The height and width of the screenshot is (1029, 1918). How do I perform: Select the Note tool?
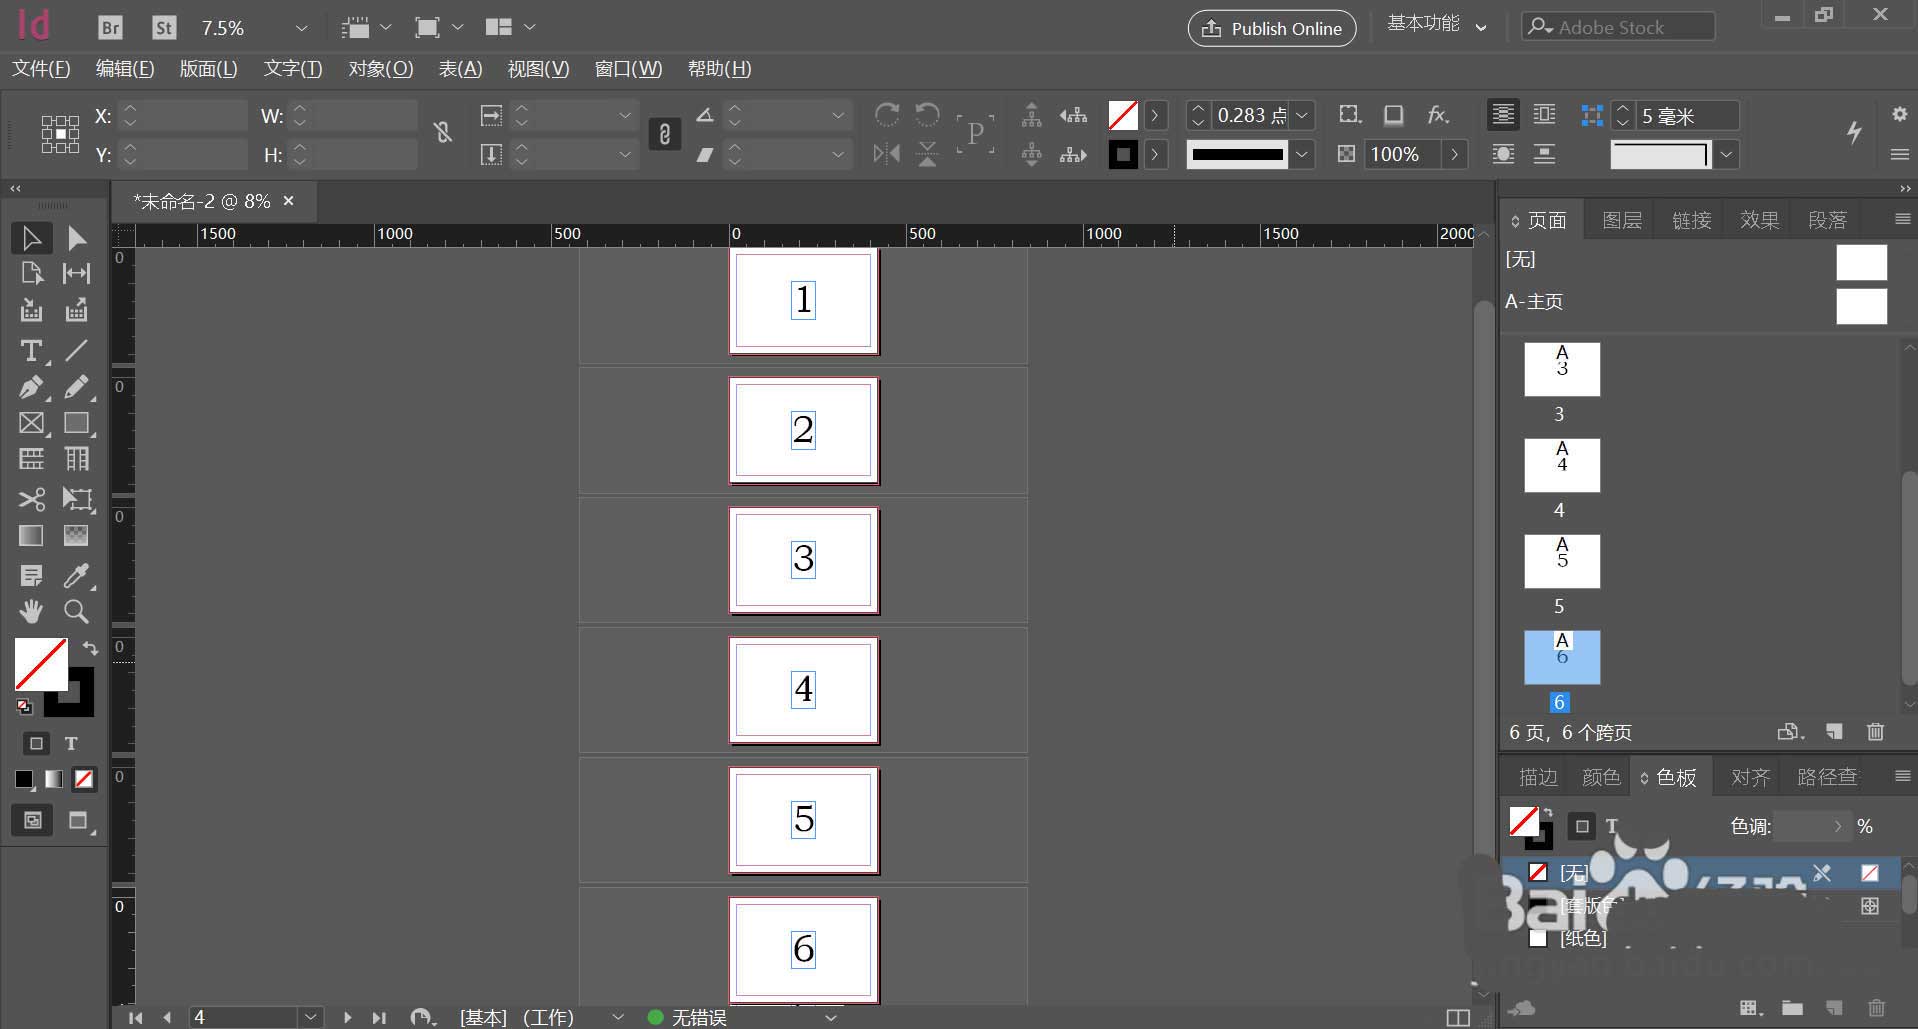pos(31,575)
